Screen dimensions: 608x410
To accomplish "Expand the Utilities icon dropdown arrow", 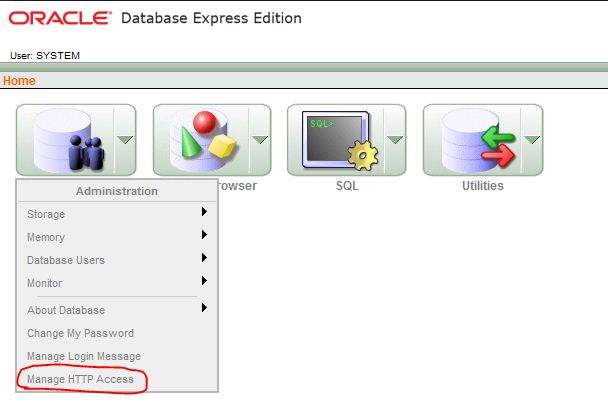I will [x=532, y=140].
